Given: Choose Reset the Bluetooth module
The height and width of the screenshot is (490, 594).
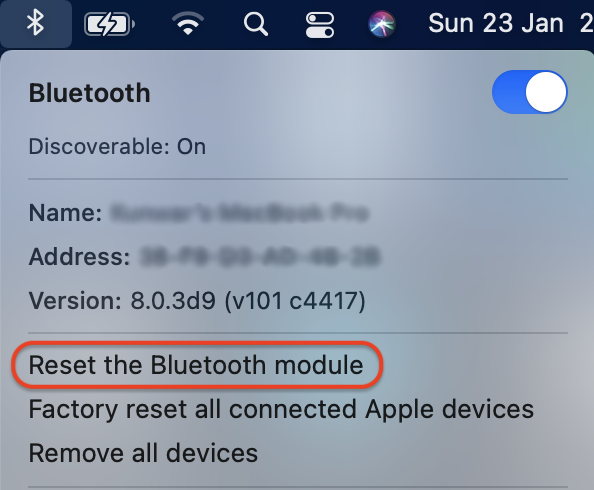Looking at the screenshot, I should [x=196, y=365].
